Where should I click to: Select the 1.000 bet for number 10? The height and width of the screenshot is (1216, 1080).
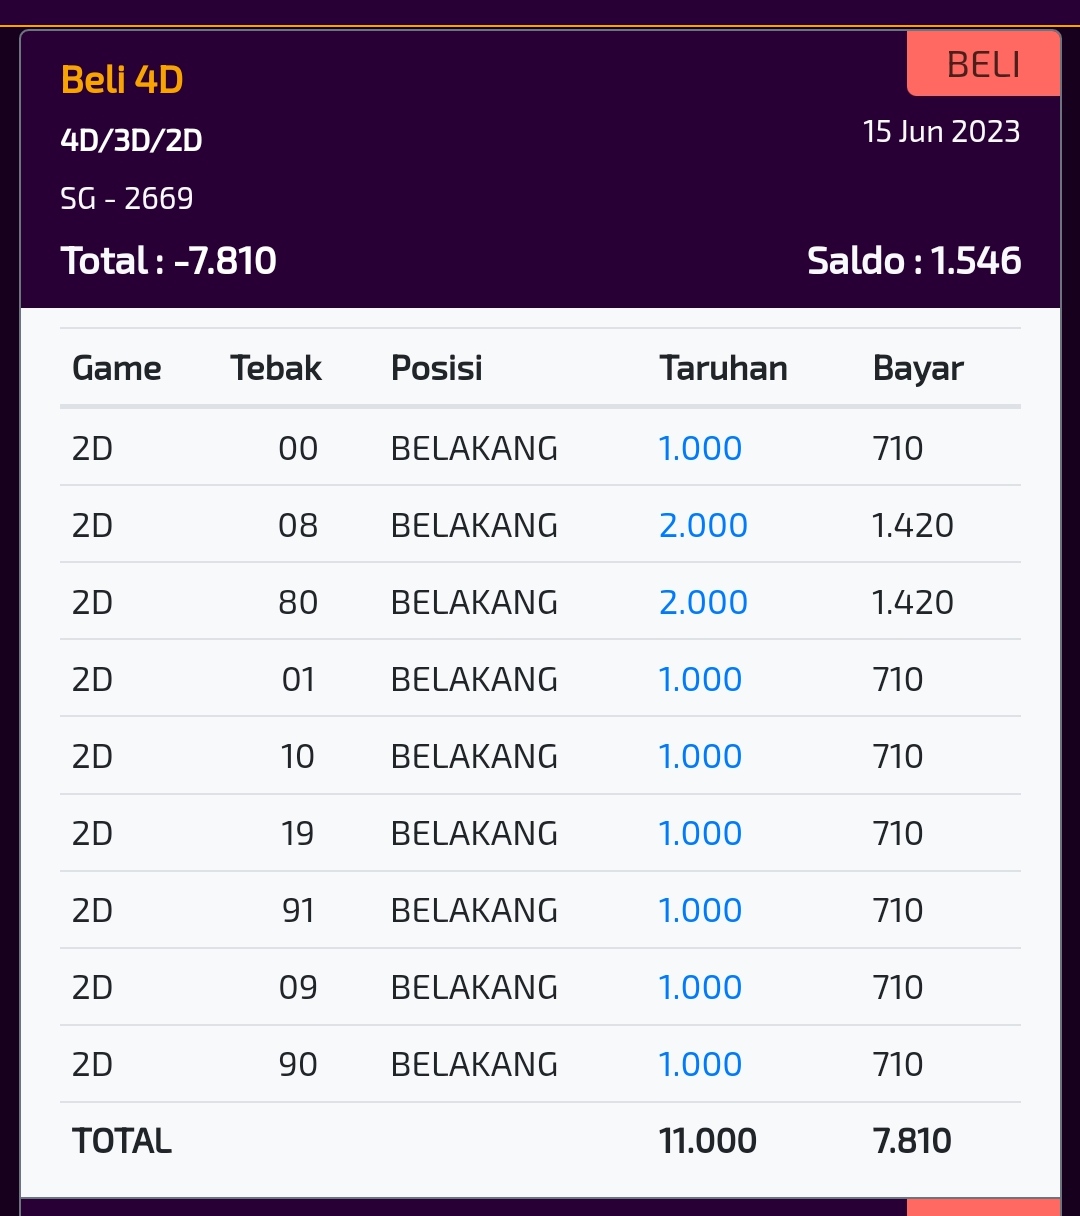click(x=700, y=756)
